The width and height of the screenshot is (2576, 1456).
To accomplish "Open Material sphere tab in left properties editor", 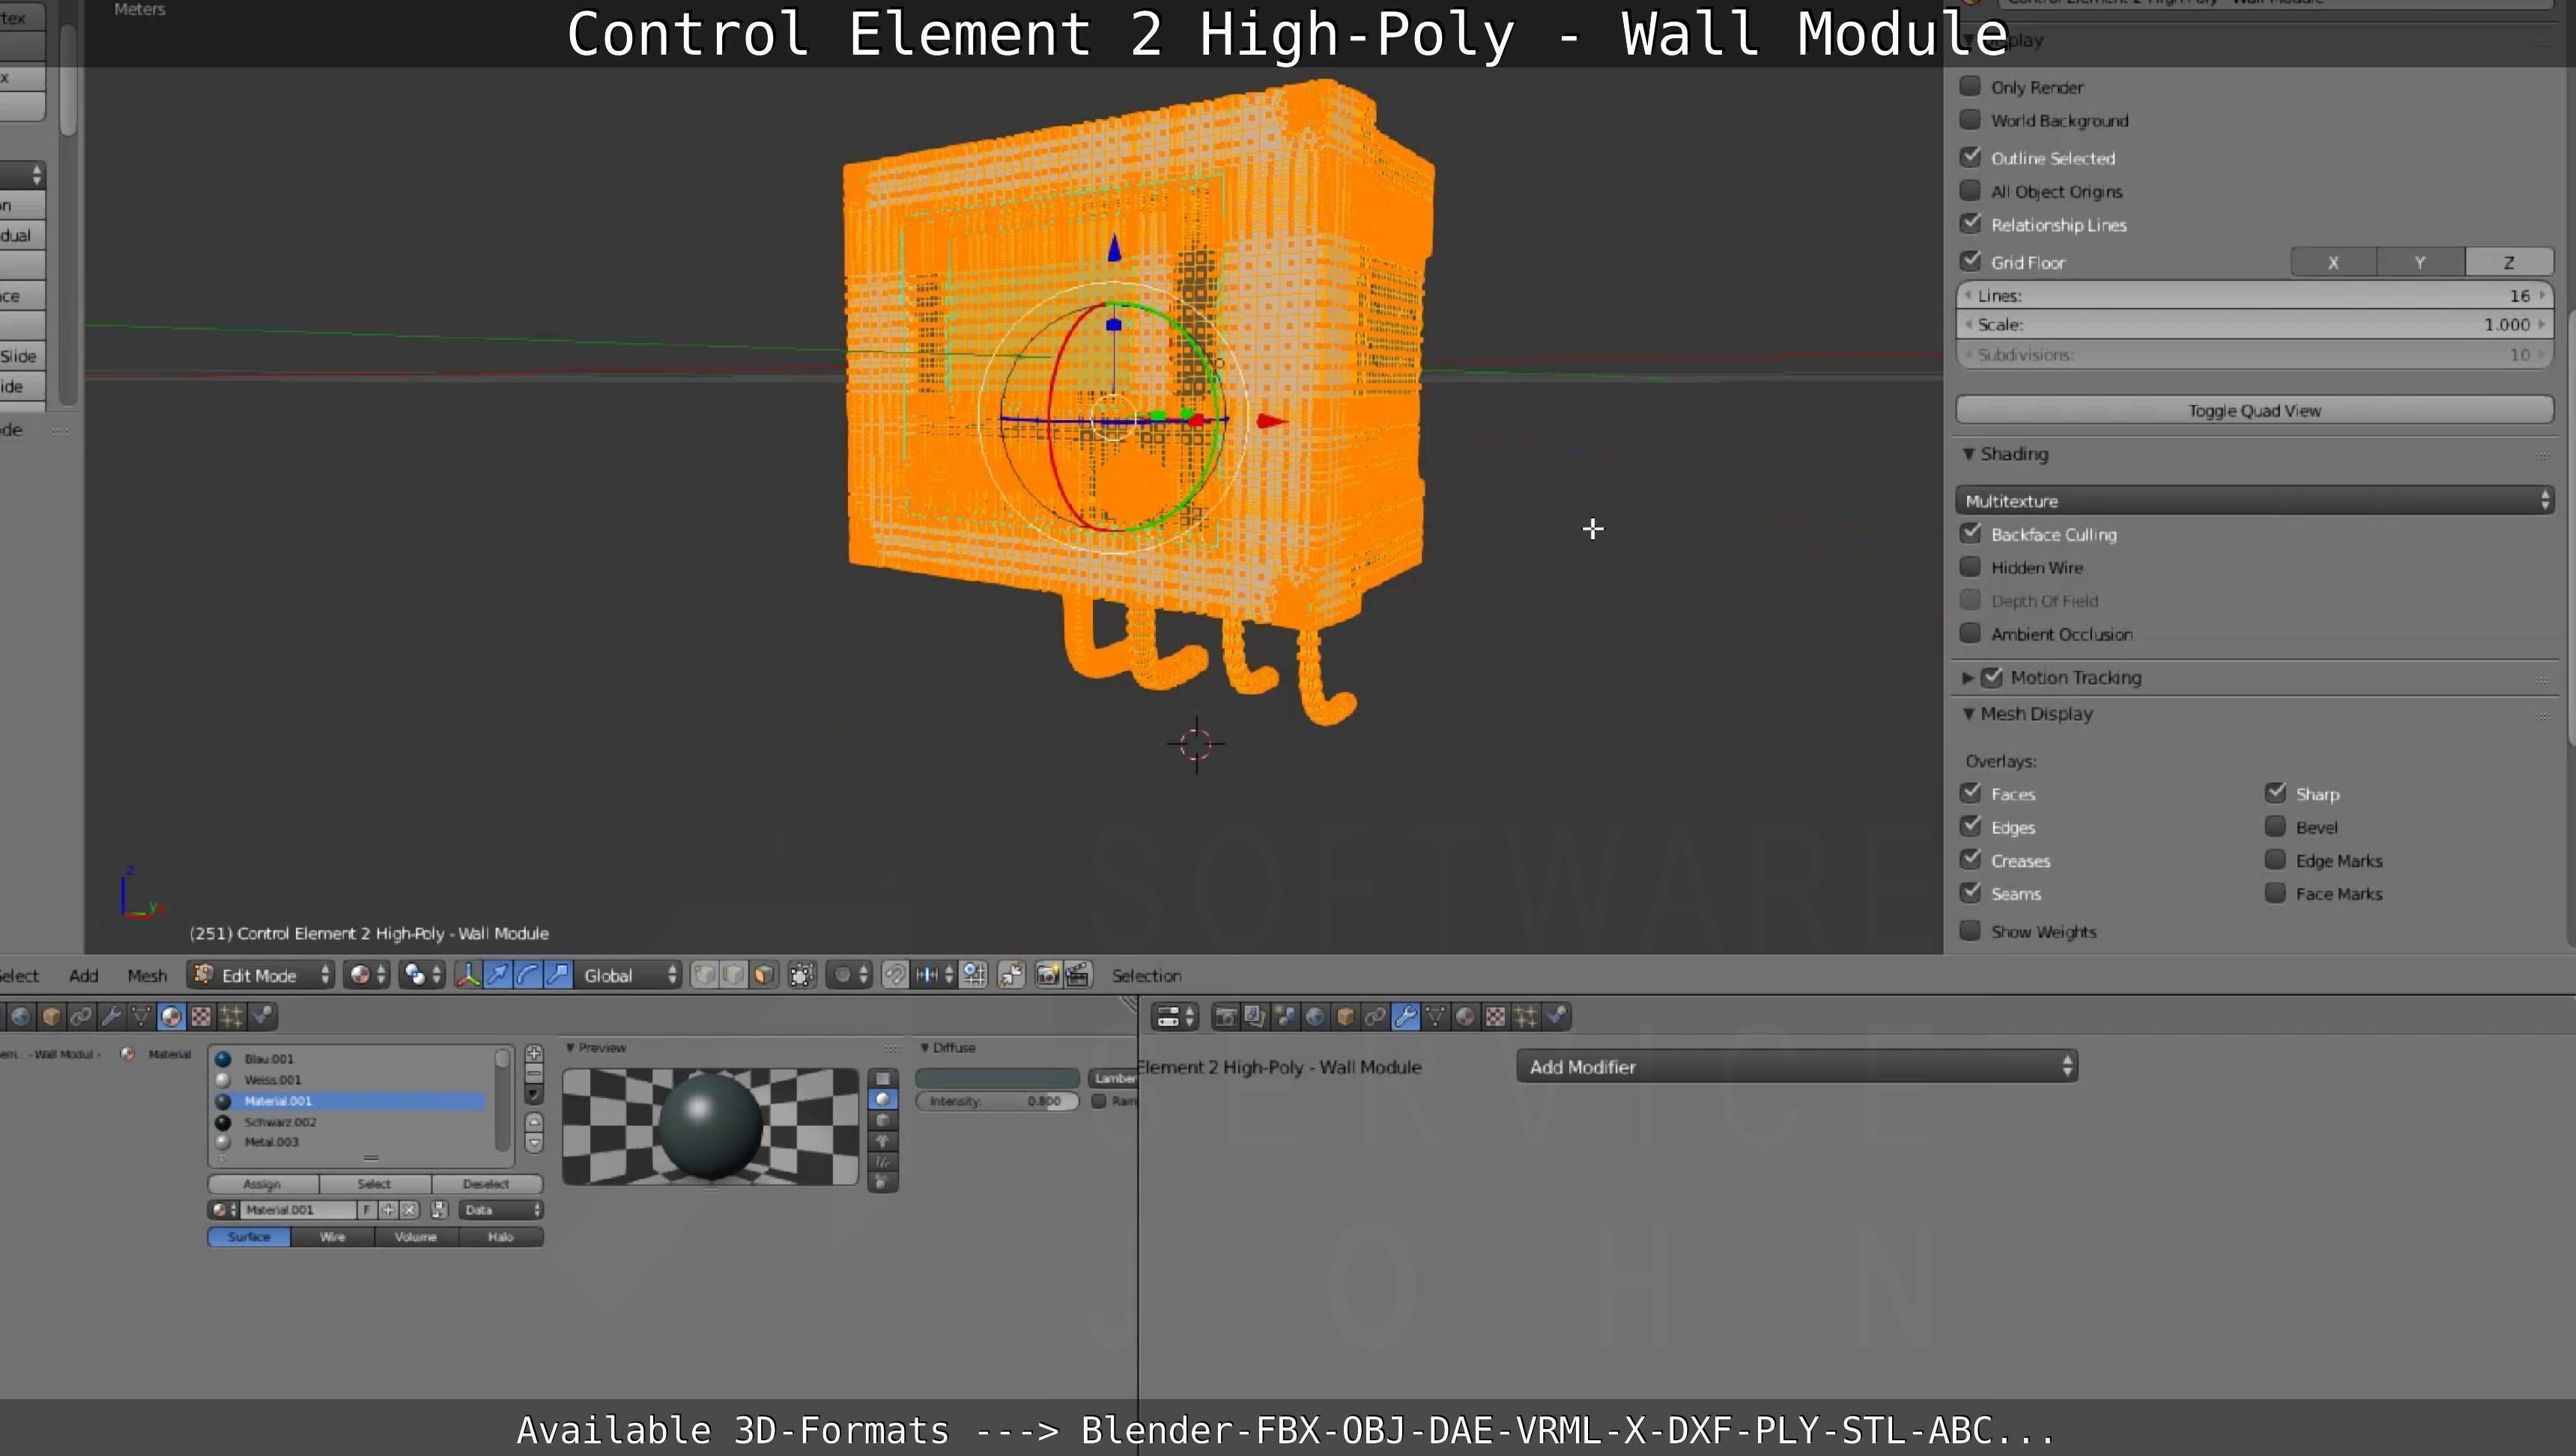I will 171,1016.
